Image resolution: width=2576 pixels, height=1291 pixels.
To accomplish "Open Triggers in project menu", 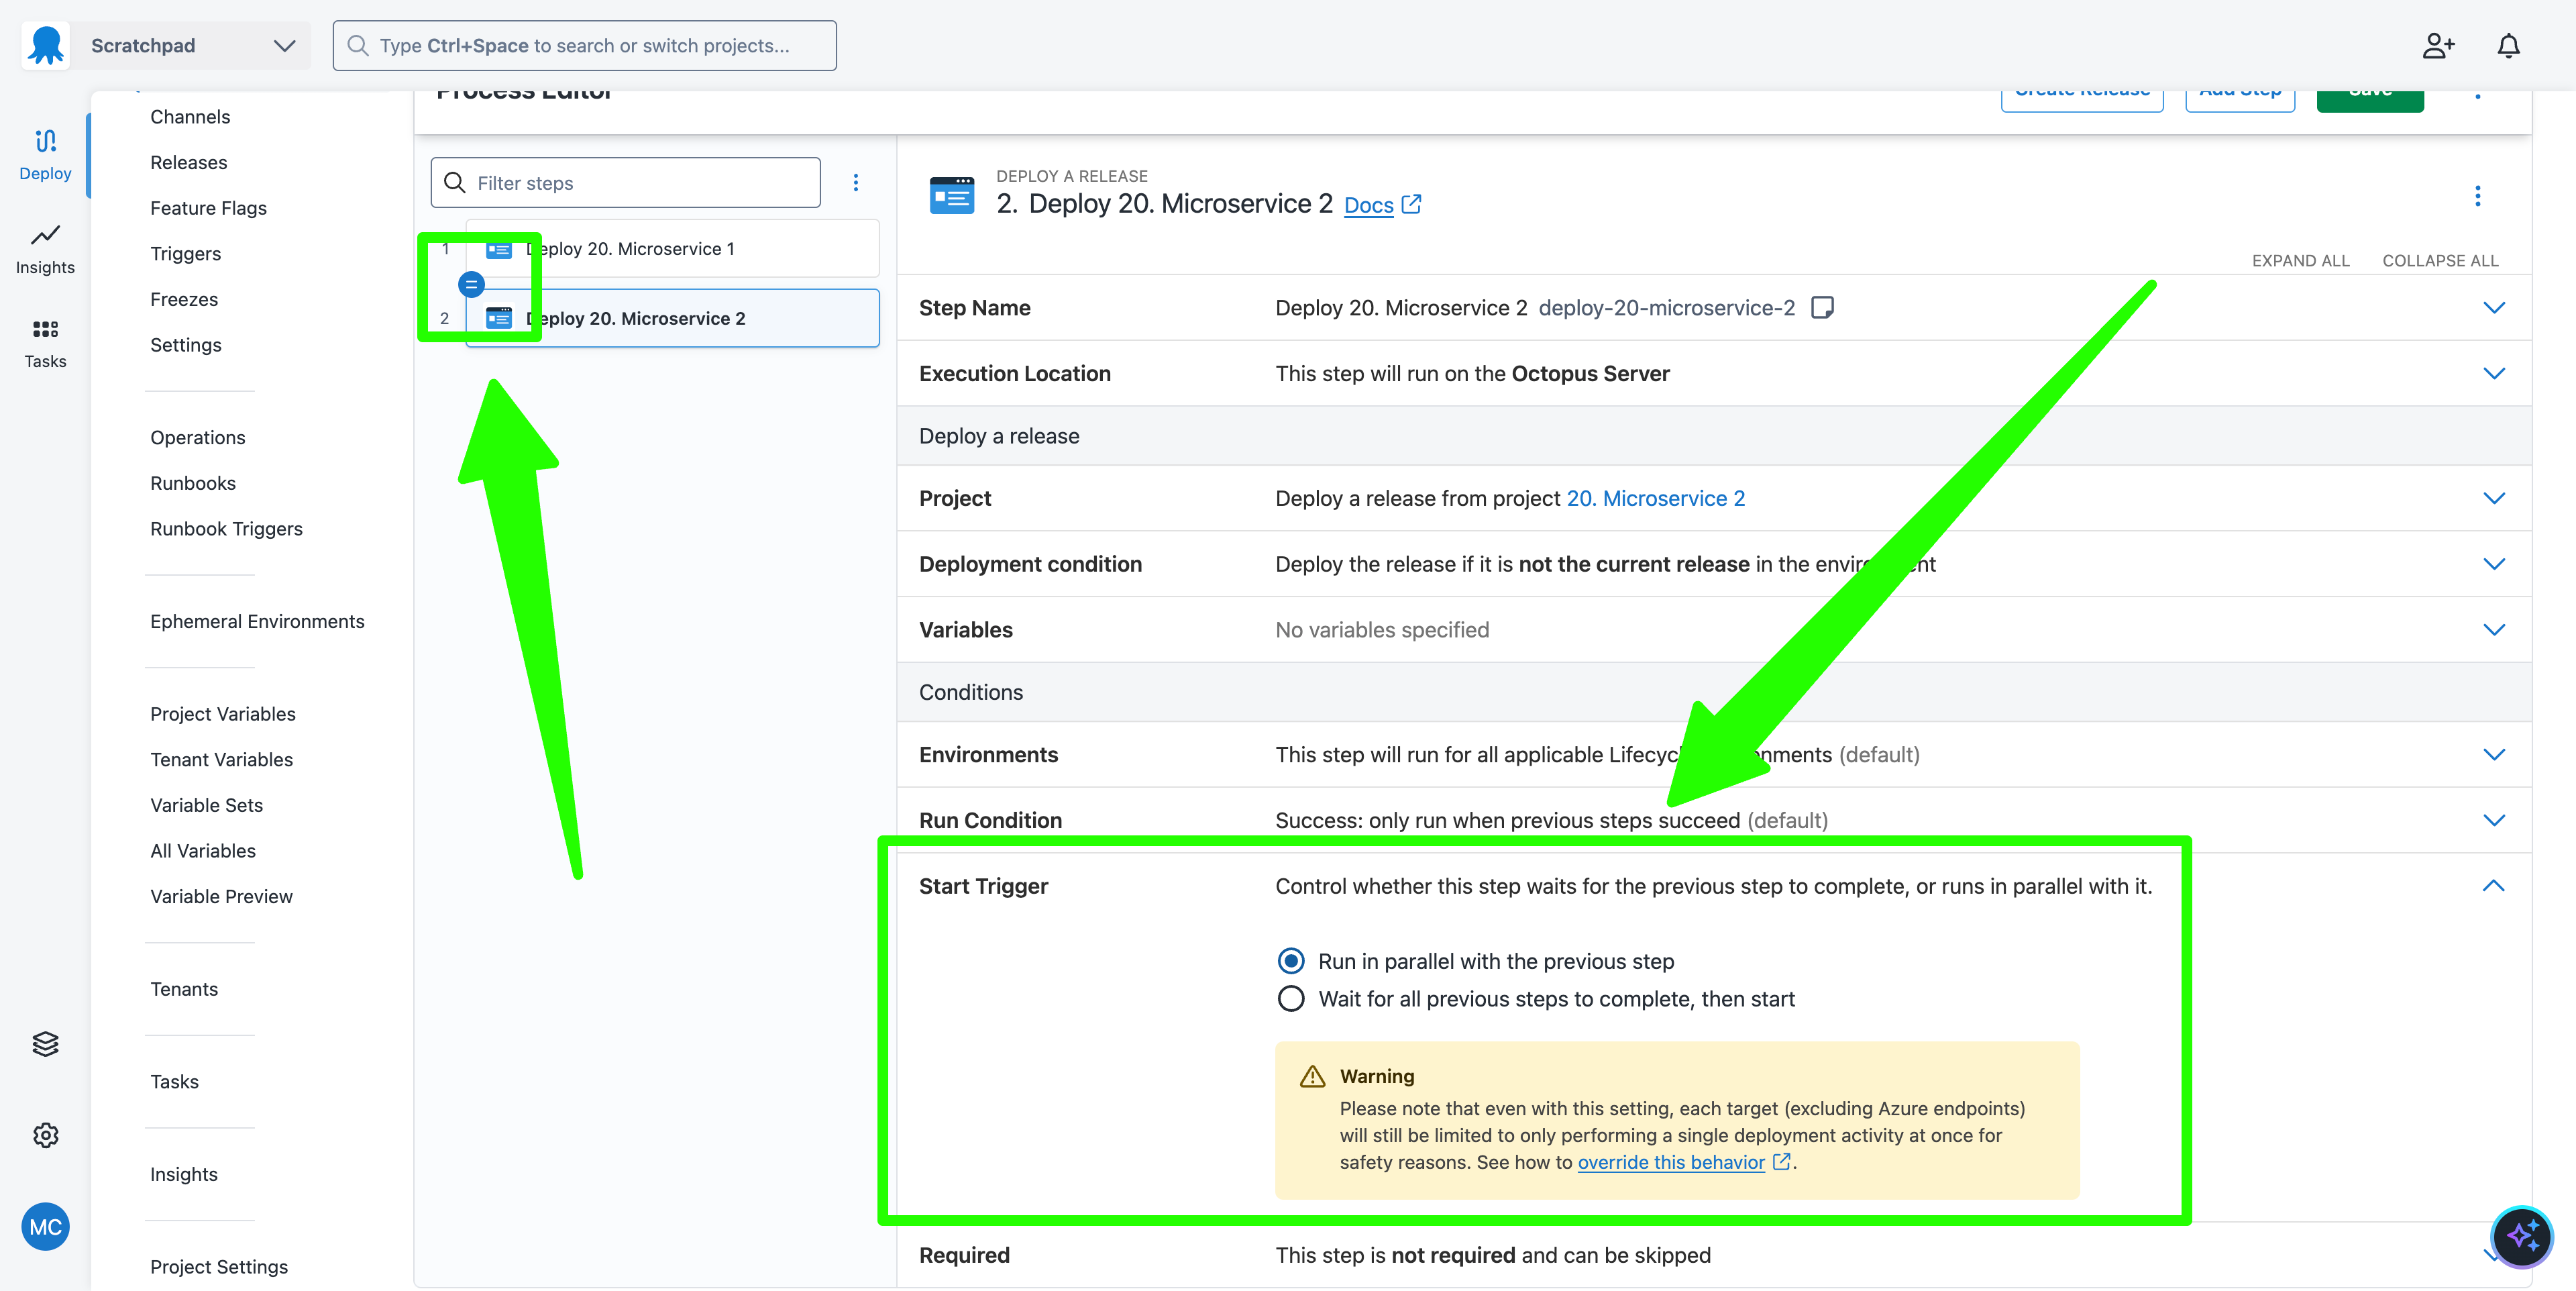I will pos(186,254).
